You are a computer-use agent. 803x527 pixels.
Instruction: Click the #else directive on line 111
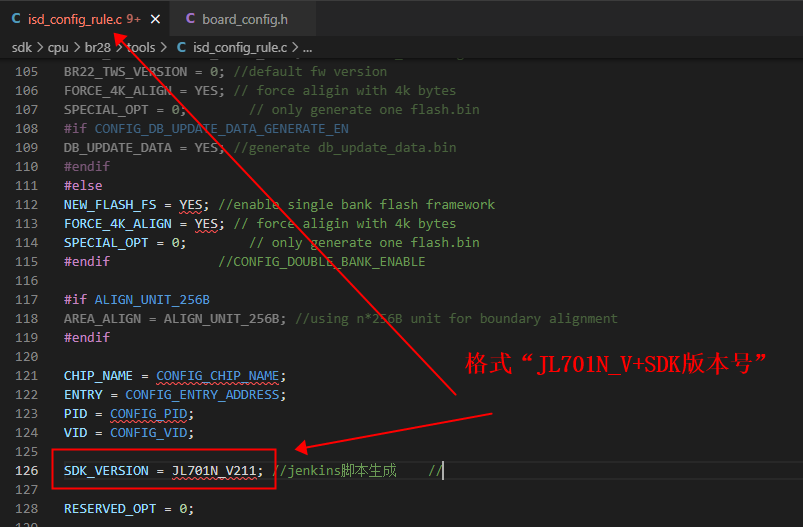click(x=83, y=185)
